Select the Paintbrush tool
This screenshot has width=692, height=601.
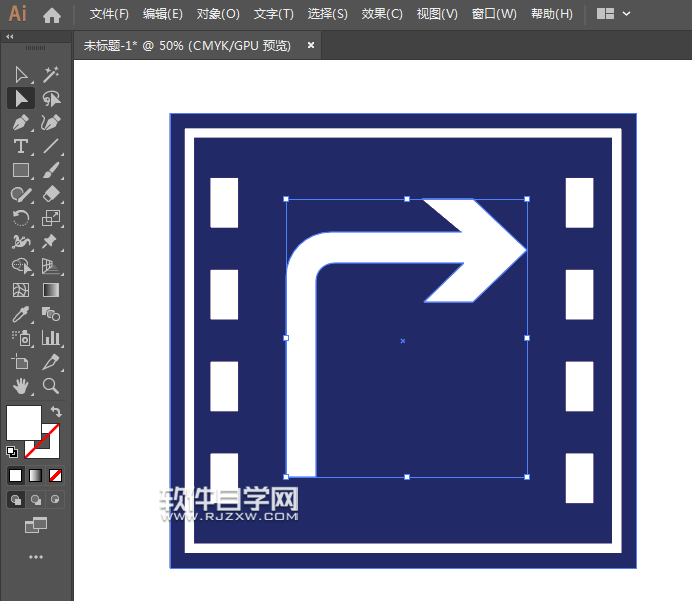[51, 170]
